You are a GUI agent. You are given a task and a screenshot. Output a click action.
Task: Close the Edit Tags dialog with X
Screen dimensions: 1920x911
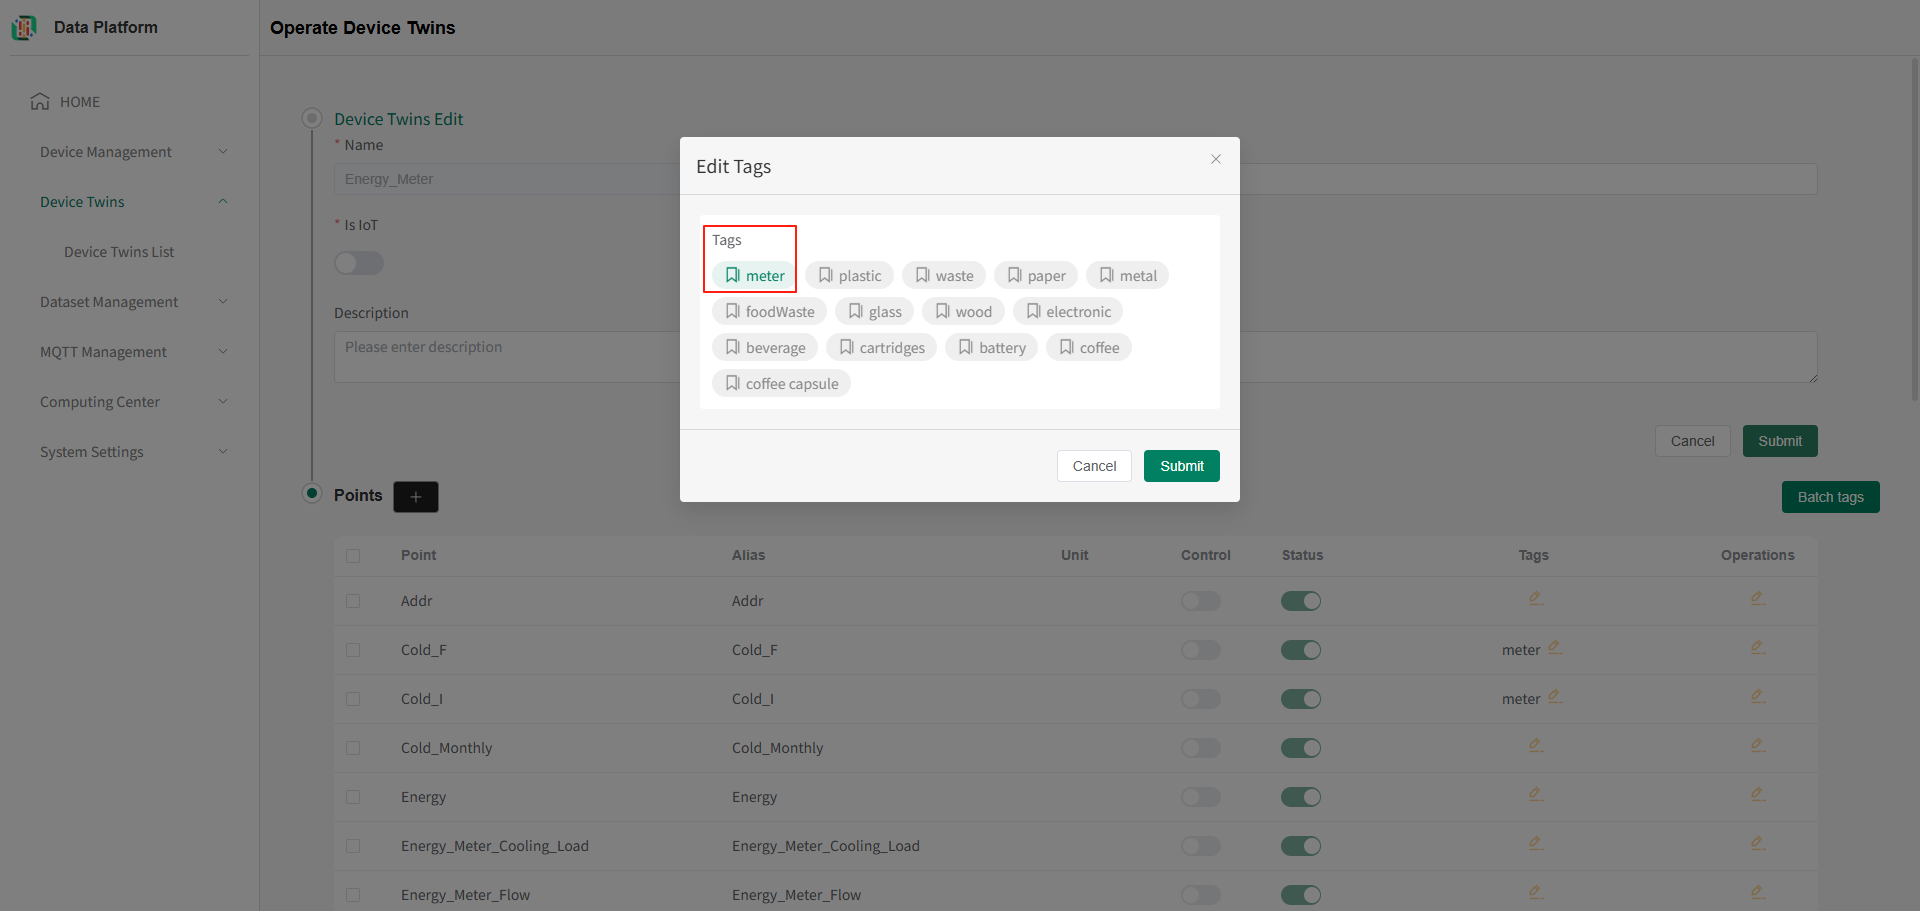1216,159
